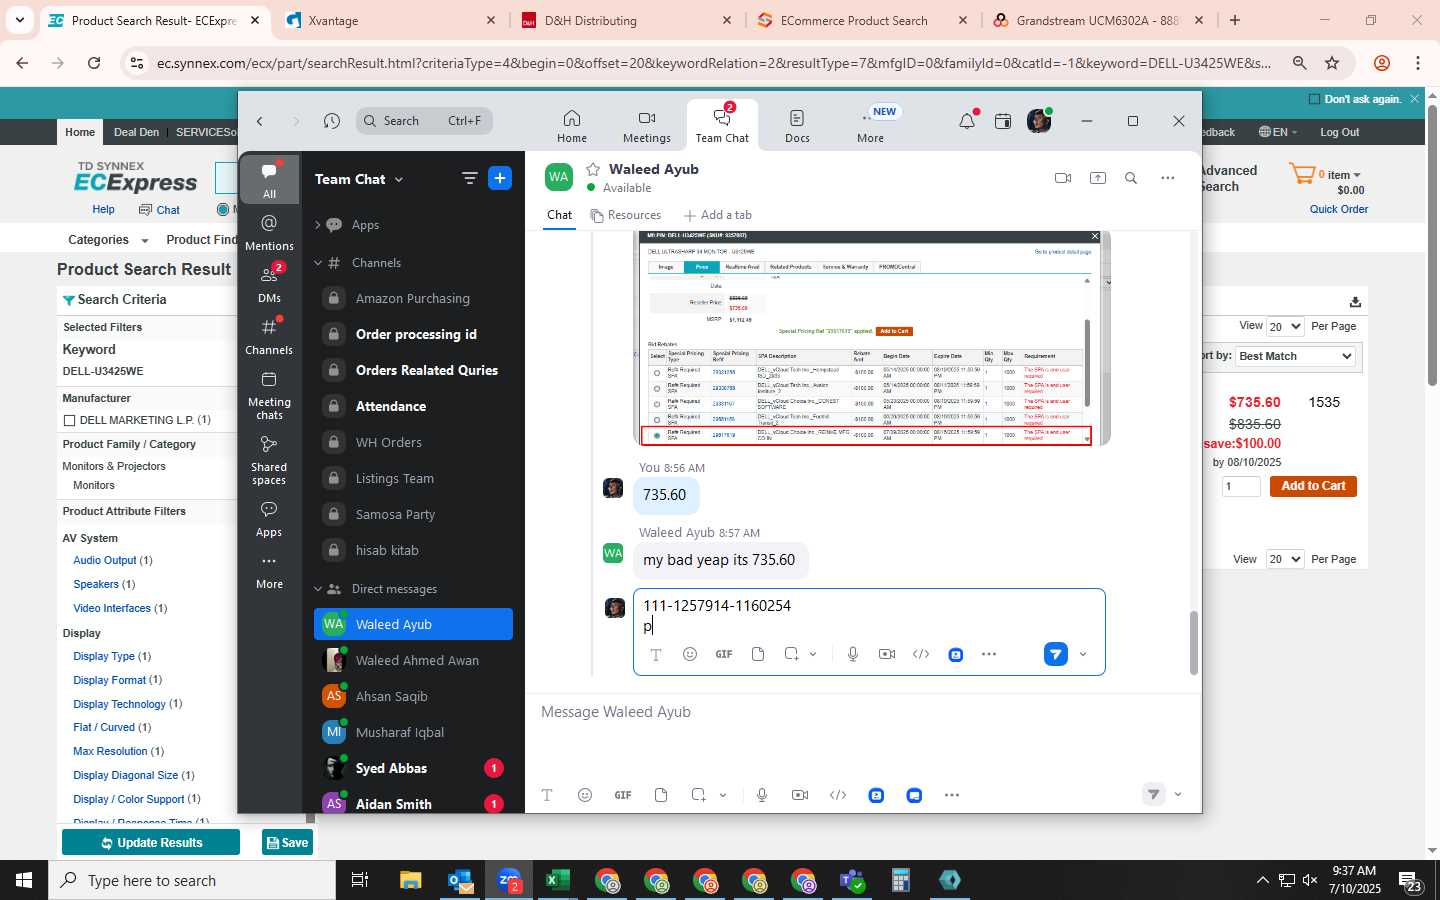Check Don't ask again checkbox
This screenshot has height=900, width=1440.
point(1315,99)
